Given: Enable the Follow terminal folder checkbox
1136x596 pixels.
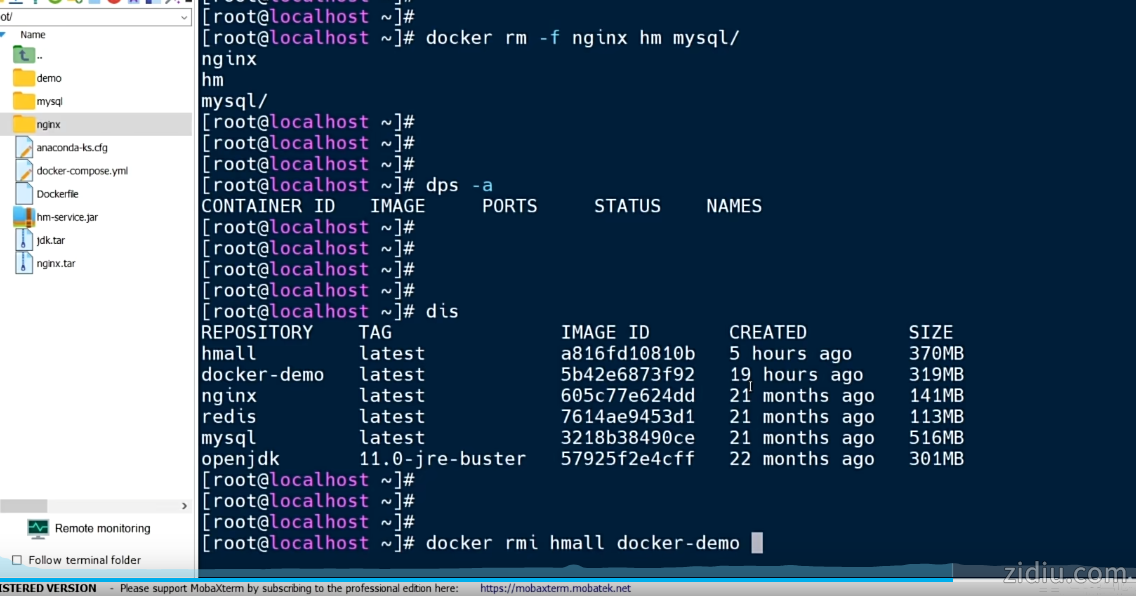Looking at the screenshot, I should click(16, 560).
